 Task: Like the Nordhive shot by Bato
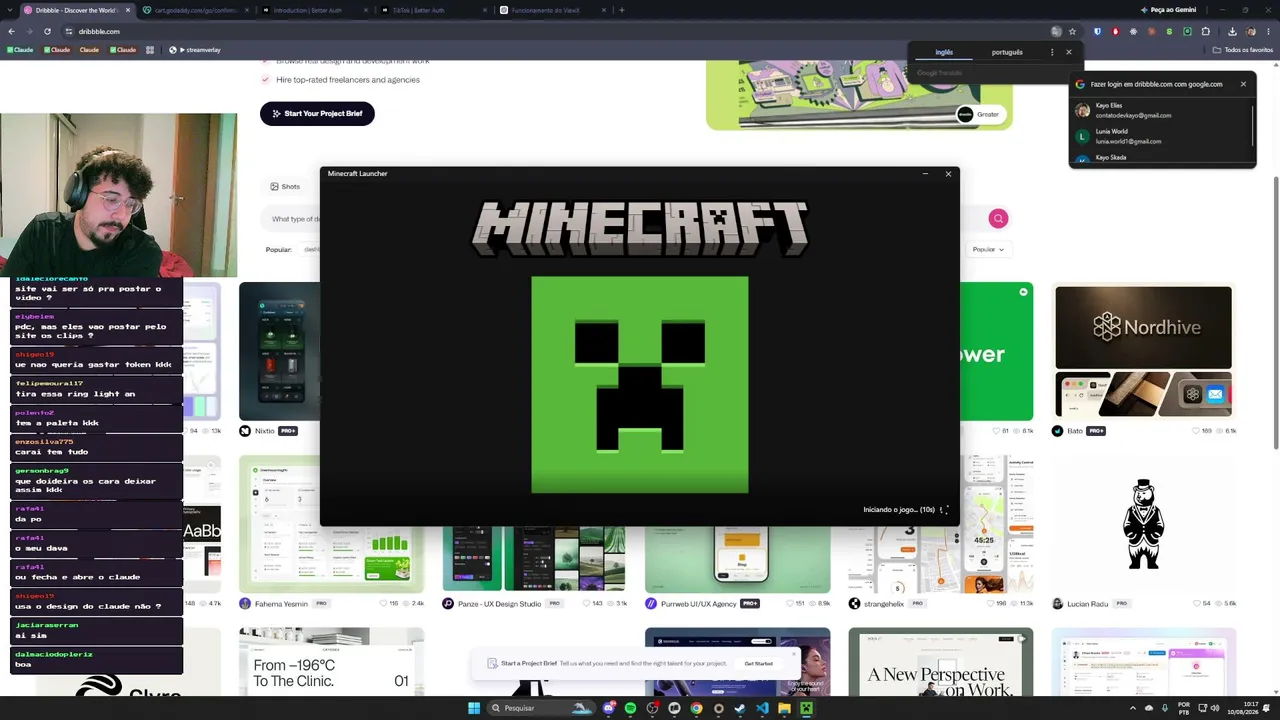click(x=1197, y=431)
